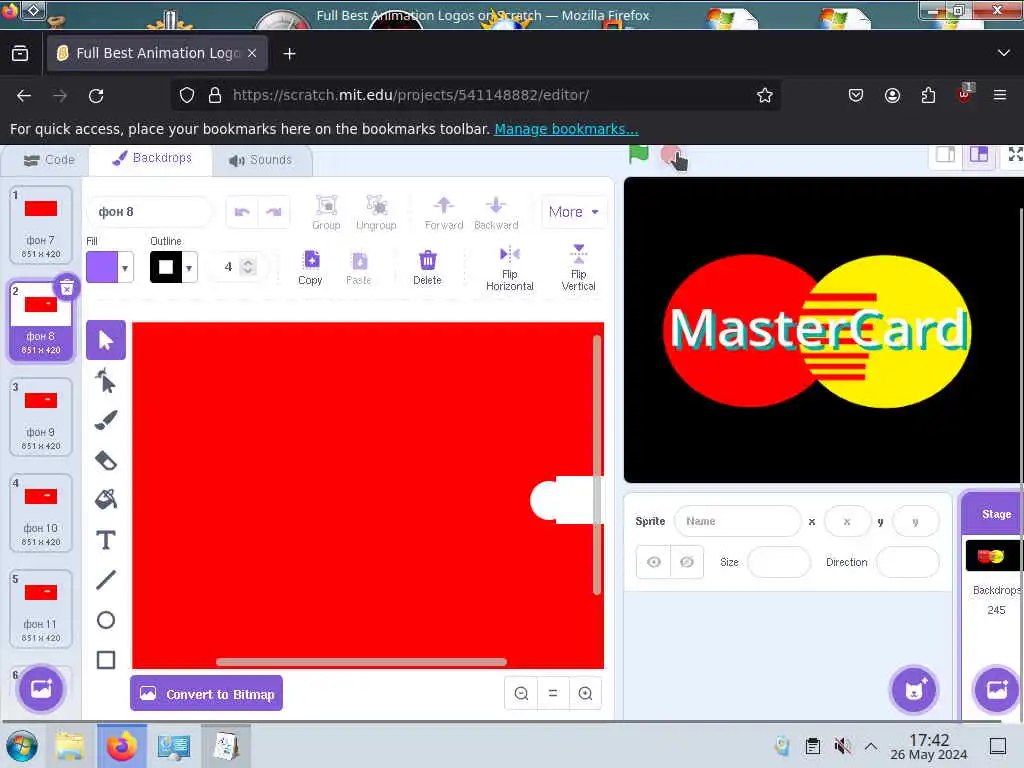Copy the selected shape
This screenshot has width=1024, height=768.
point(310,268)
